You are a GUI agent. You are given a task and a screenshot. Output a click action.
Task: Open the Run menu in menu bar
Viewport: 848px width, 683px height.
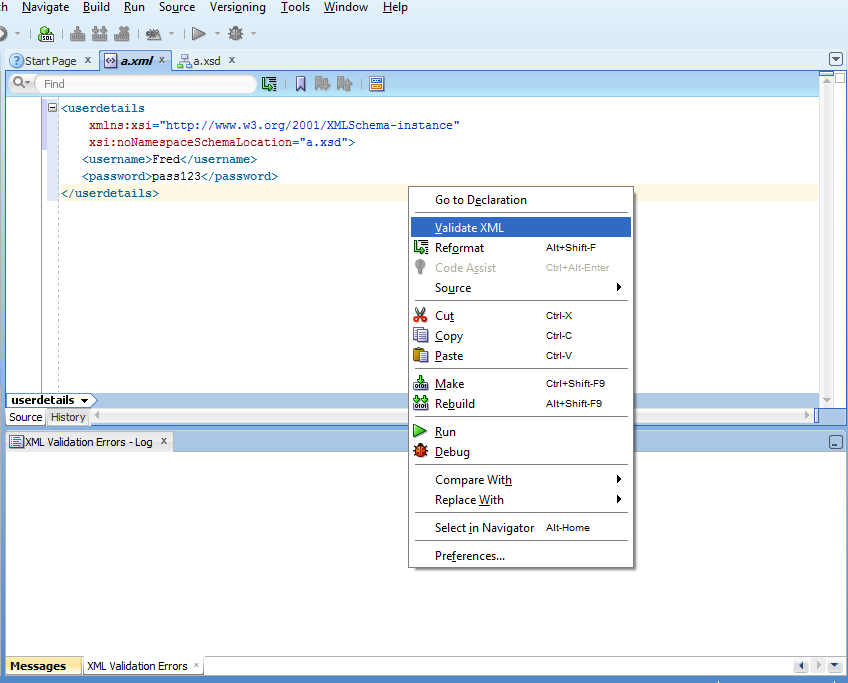pyautogui.click(x=134, y=8)
